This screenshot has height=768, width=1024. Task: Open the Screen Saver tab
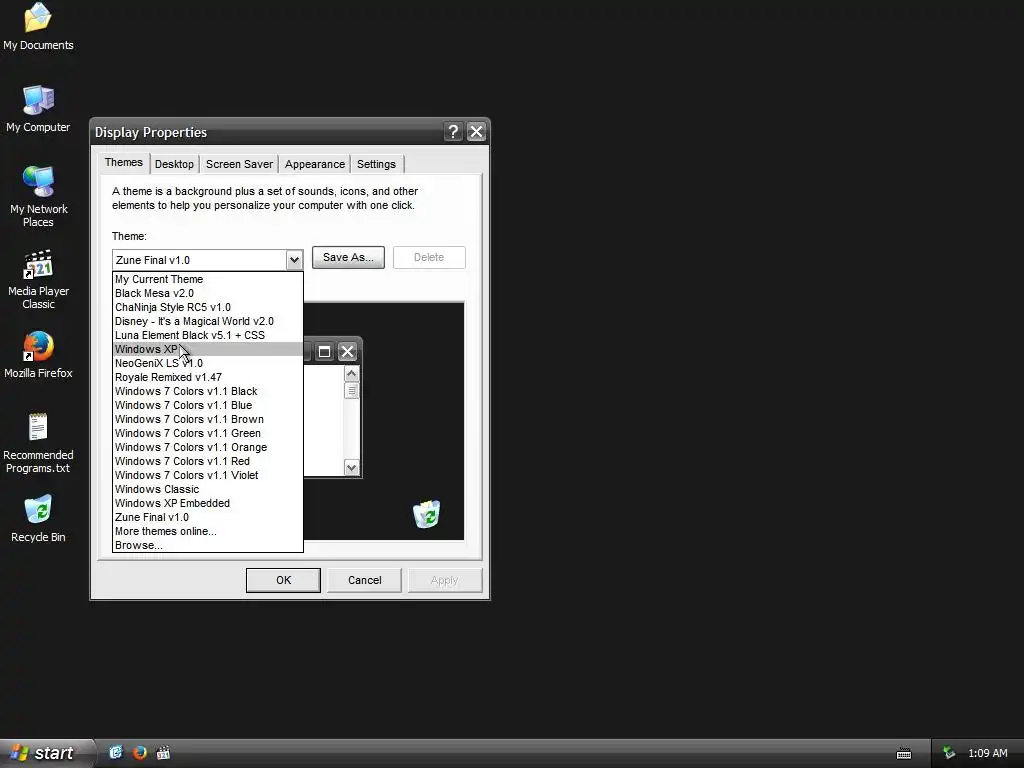point(239,164)
